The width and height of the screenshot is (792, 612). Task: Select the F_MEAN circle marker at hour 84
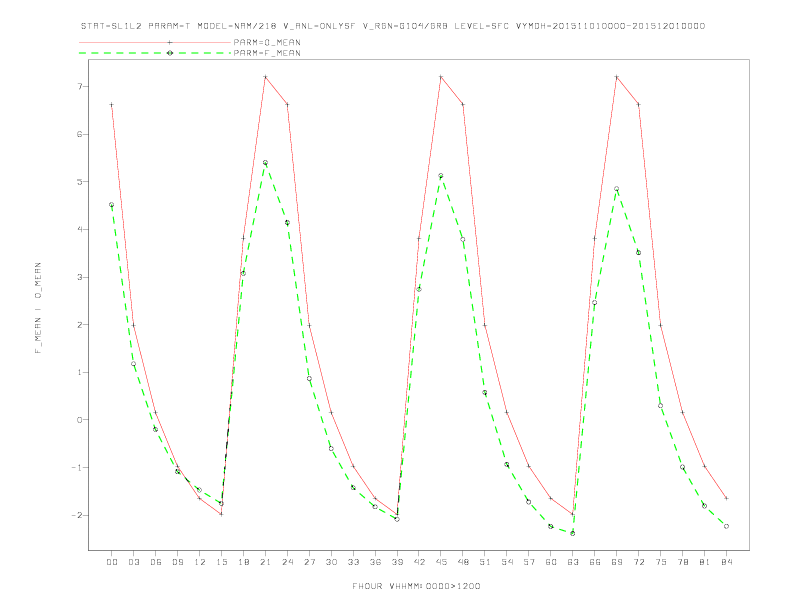click(726, 526)
